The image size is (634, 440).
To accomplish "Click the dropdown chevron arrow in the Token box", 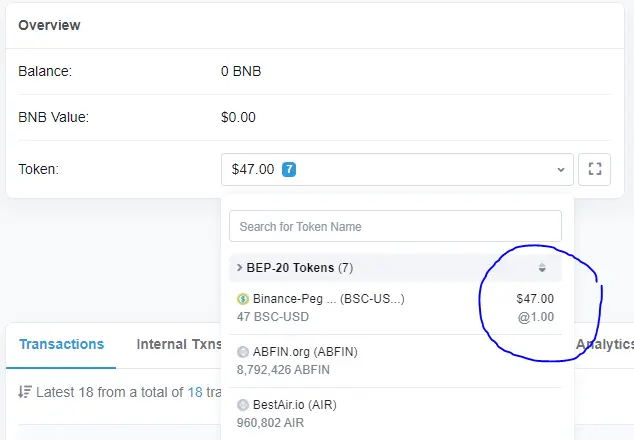I will pyautogui.click(x=560, y=169).
